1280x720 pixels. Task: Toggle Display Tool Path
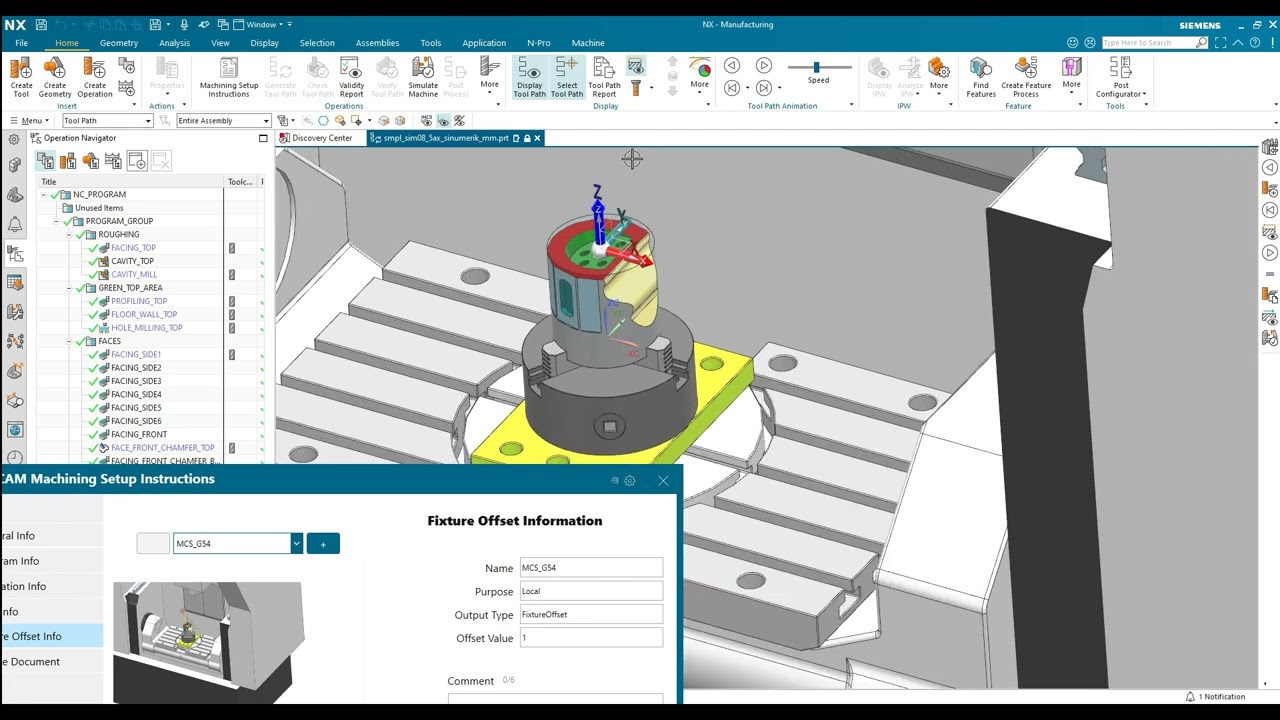coord(529,77)
